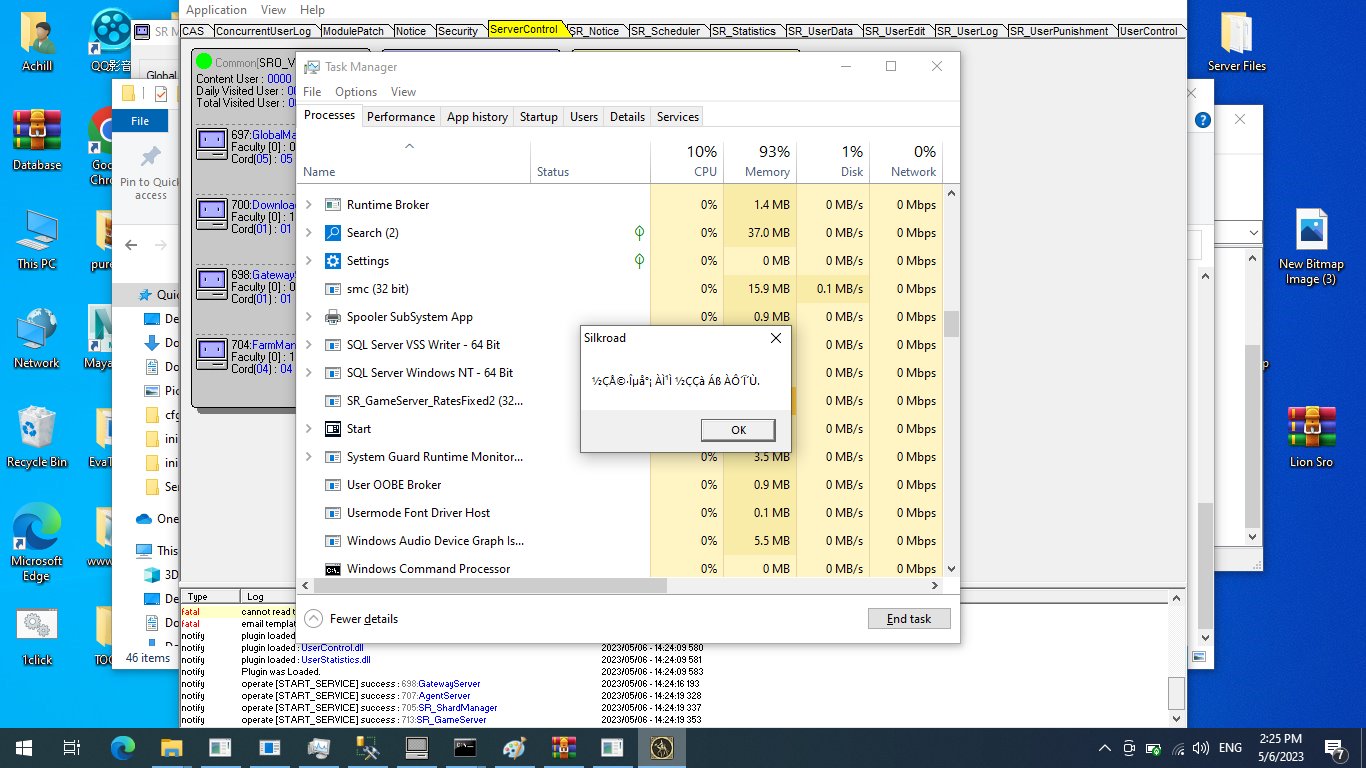Click the Command Prompt taskbar icon

click(465, 747)
